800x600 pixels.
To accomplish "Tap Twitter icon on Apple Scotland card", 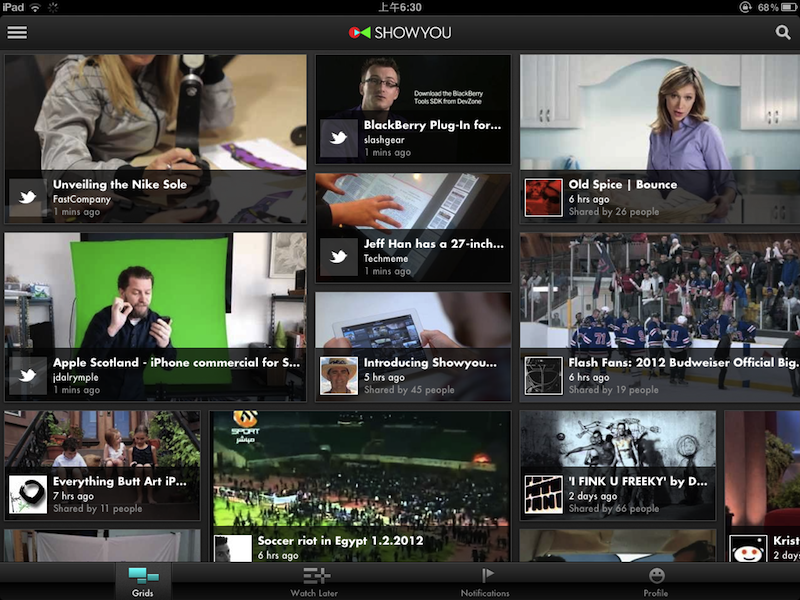I will (28, 376).
